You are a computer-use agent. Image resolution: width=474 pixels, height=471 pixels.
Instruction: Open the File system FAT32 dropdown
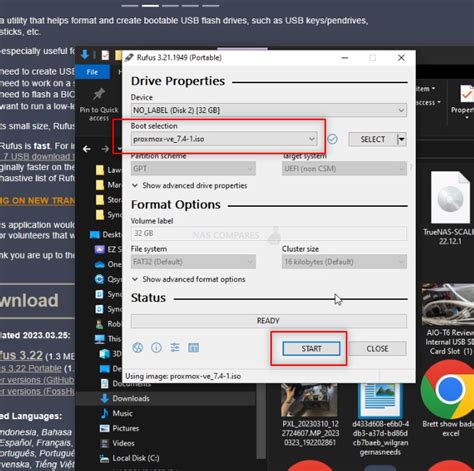pos(193,262)
